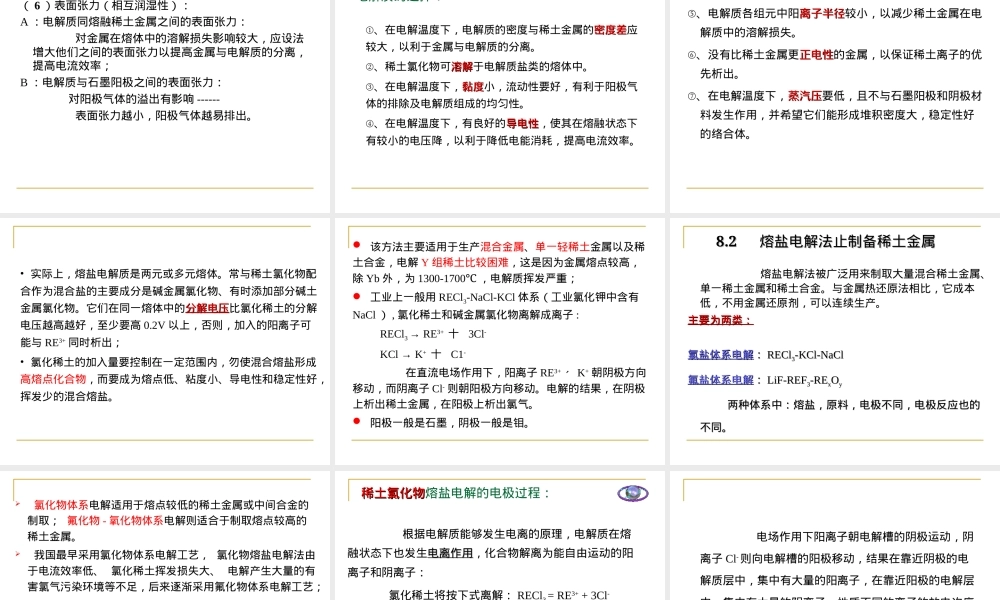The image size is (1000, 600).
Task: Select the slide listing items ① to ④
Action: coord(500,106)
